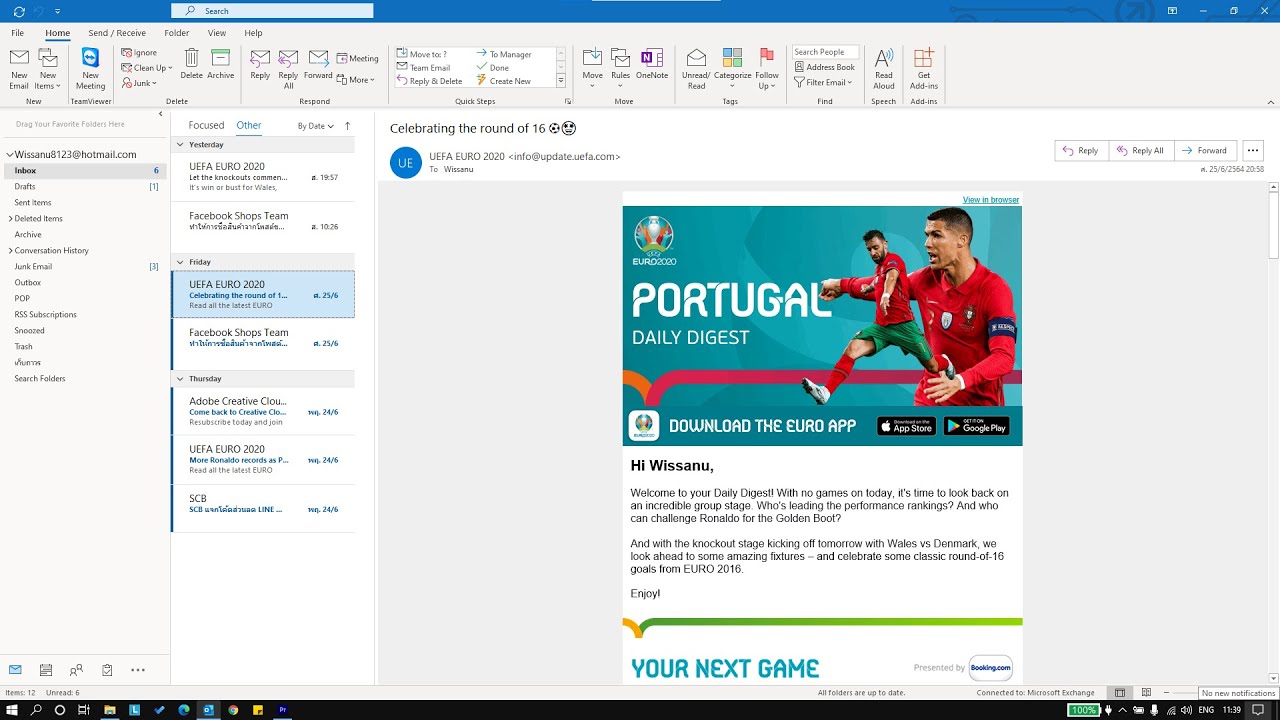Click the Ignore conversation button
Screen dimensions: 1280x720
point(139,52)
